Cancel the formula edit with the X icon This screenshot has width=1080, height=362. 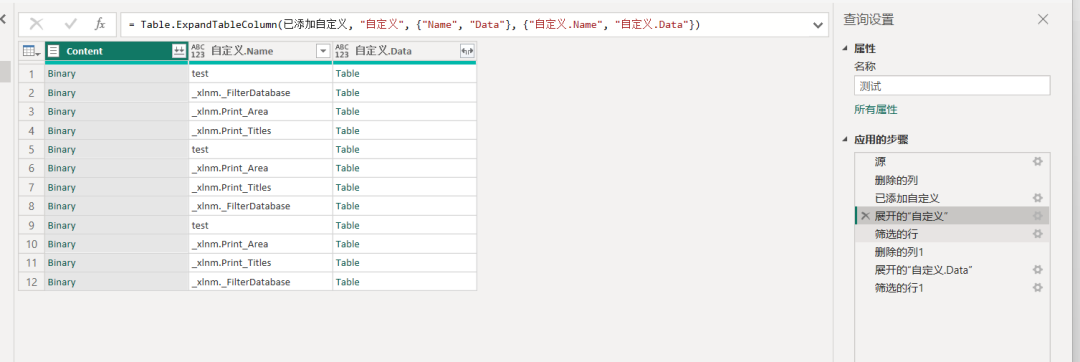point(37,24)
